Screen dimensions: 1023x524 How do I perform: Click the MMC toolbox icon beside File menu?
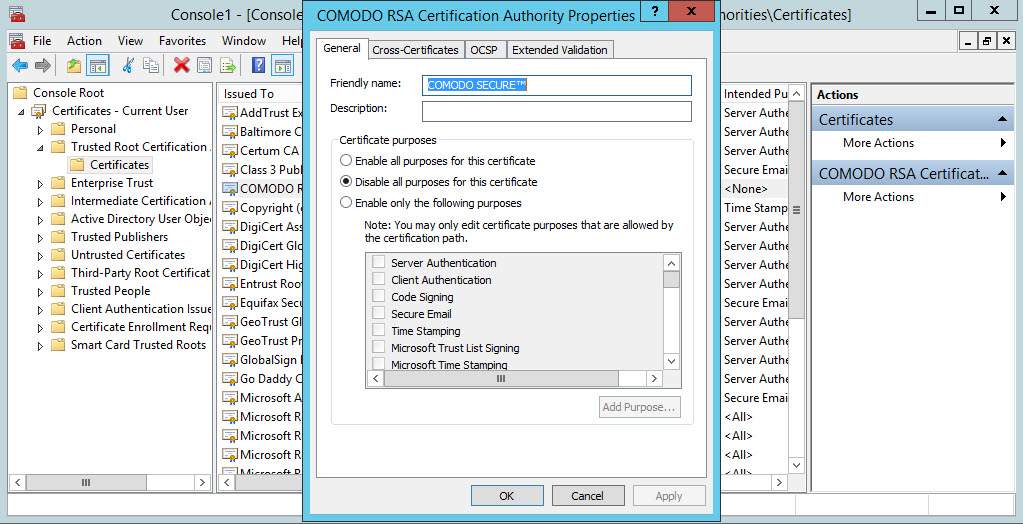17,41
